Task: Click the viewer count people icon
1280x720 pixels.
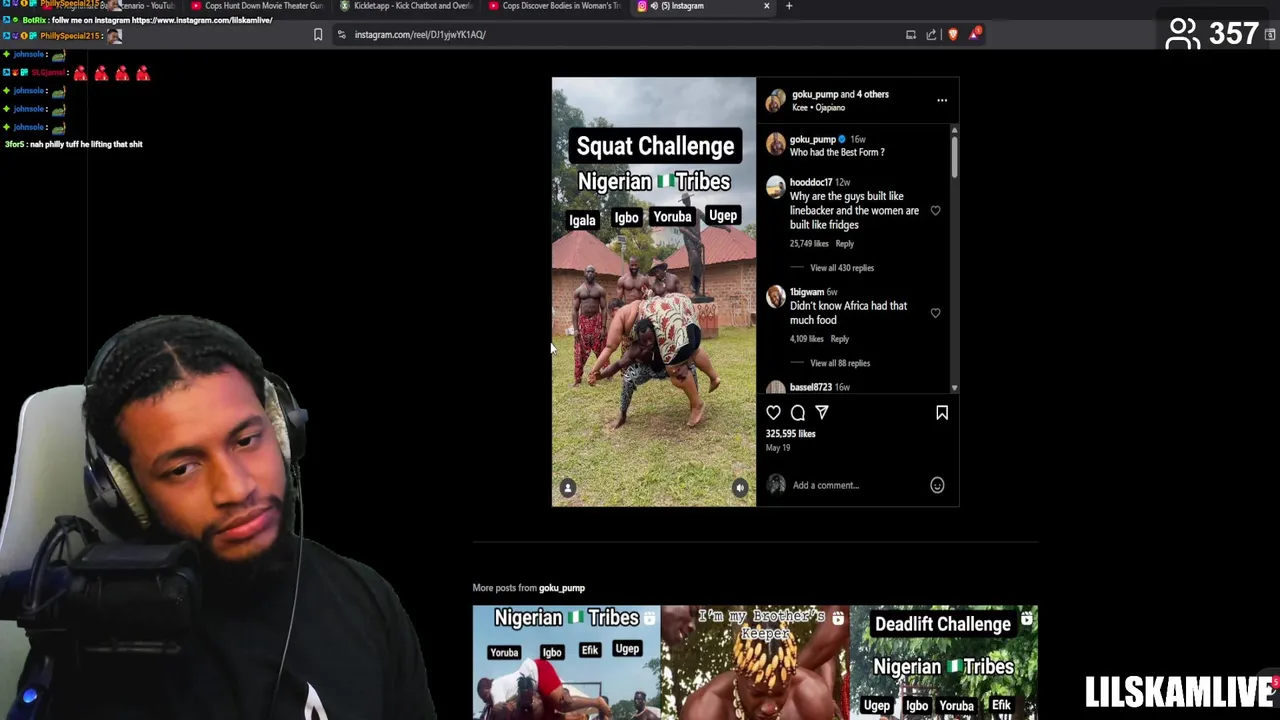Action: pyautogui.click(x=1182, y=34)
